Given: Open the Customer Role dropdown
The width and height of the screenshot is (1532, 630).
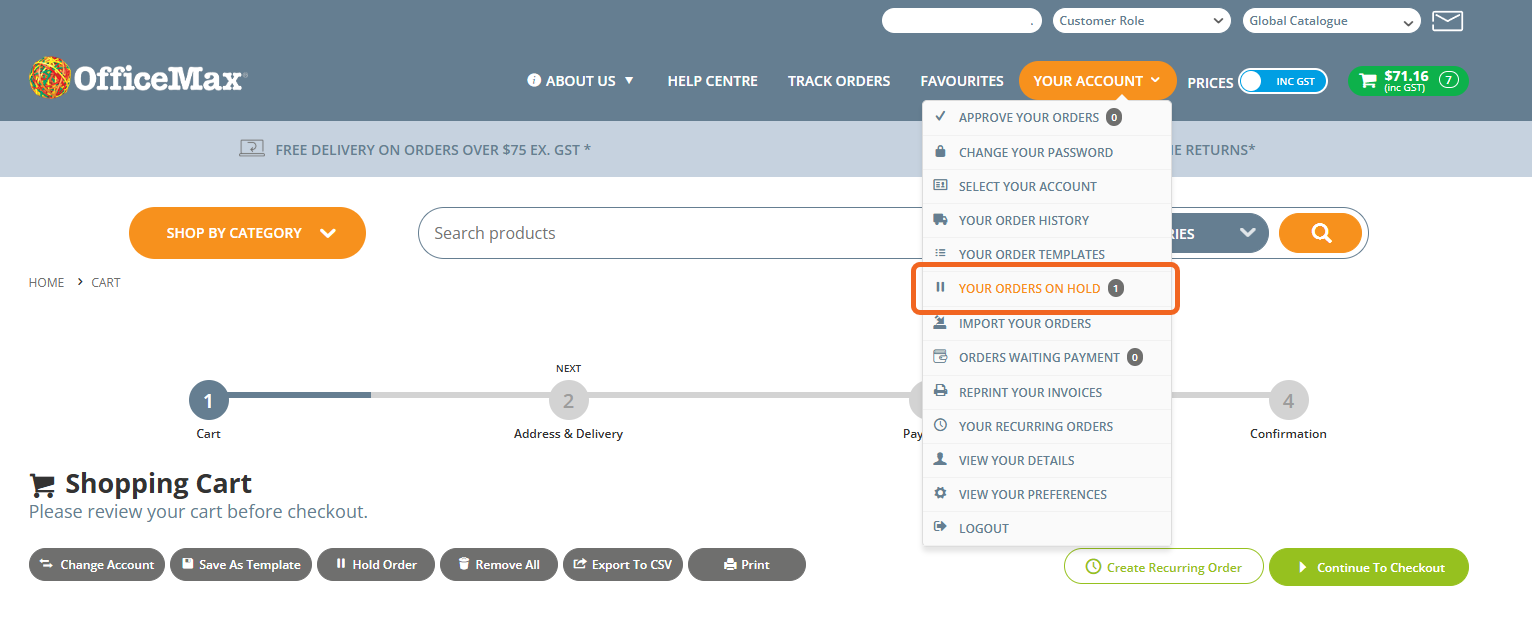Looking at the screenshot, I should coord(1140,20).
